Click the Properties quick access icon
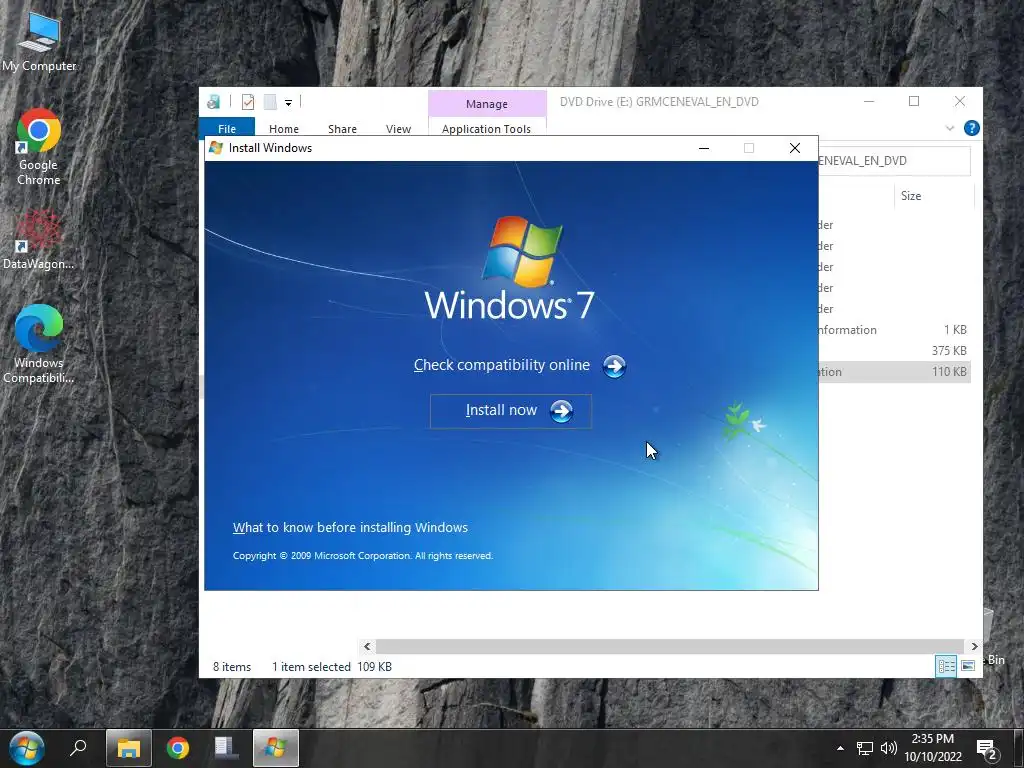Image resolution: width=1024 pixels, height=768 pixels. [248, 101]
